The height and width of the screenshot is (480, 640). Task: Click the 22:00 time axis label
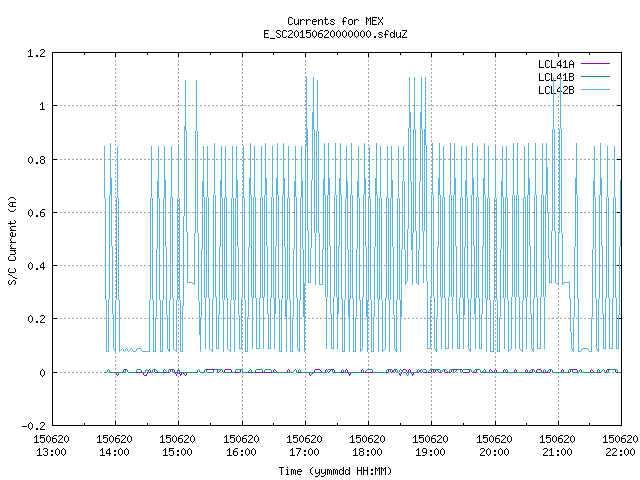pyautogui.click(x=620, y=452)
